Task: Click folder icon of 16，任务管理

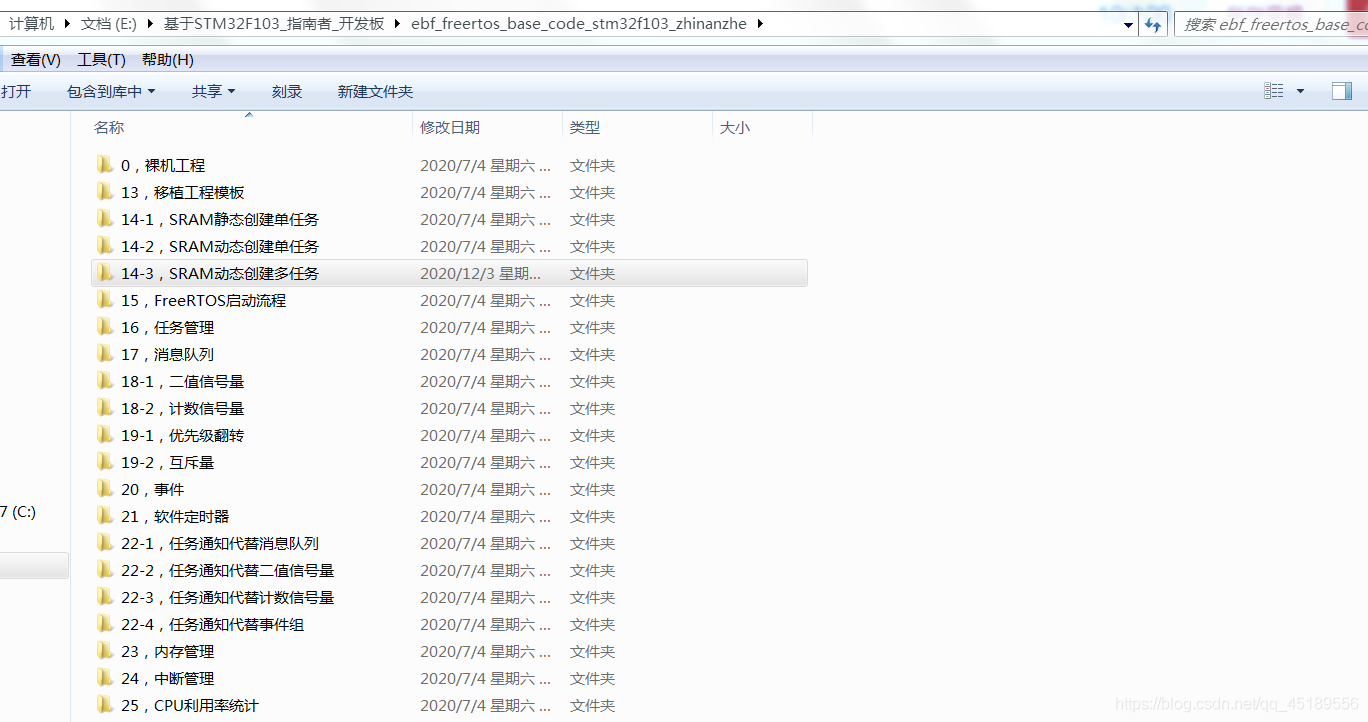Action: [x=105, y=327]
